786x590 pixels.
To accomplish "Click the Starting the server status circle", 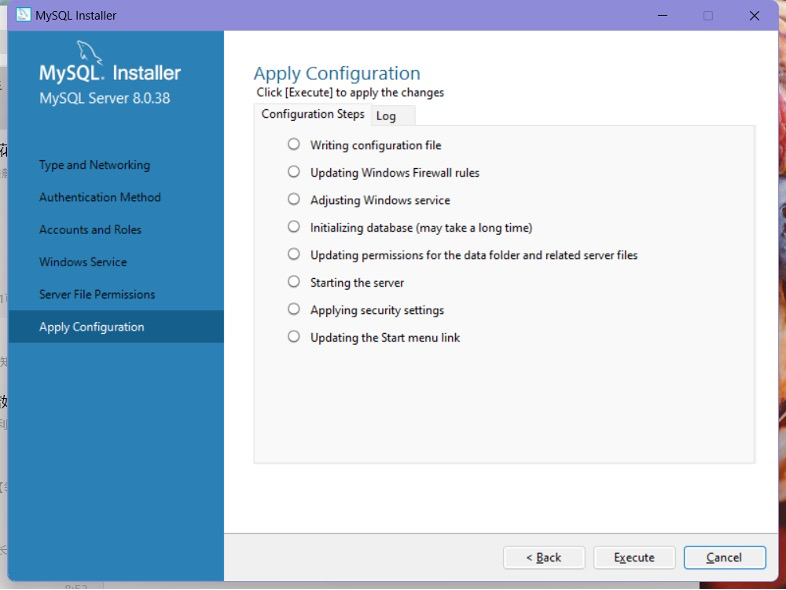I will click(294, 282).
